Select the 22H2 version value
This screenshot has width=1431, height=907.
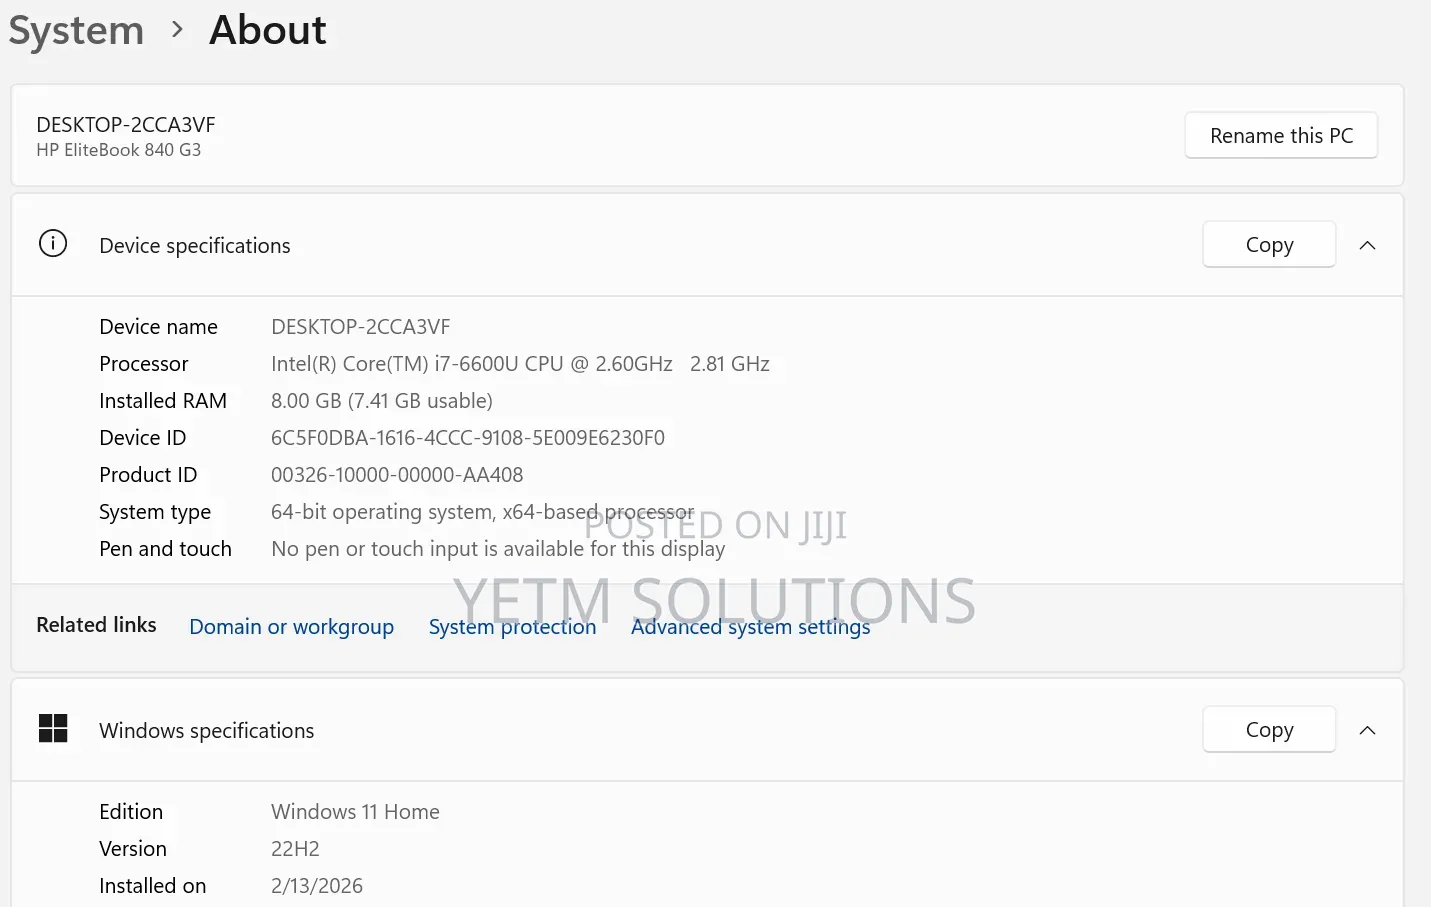(295, 849)
